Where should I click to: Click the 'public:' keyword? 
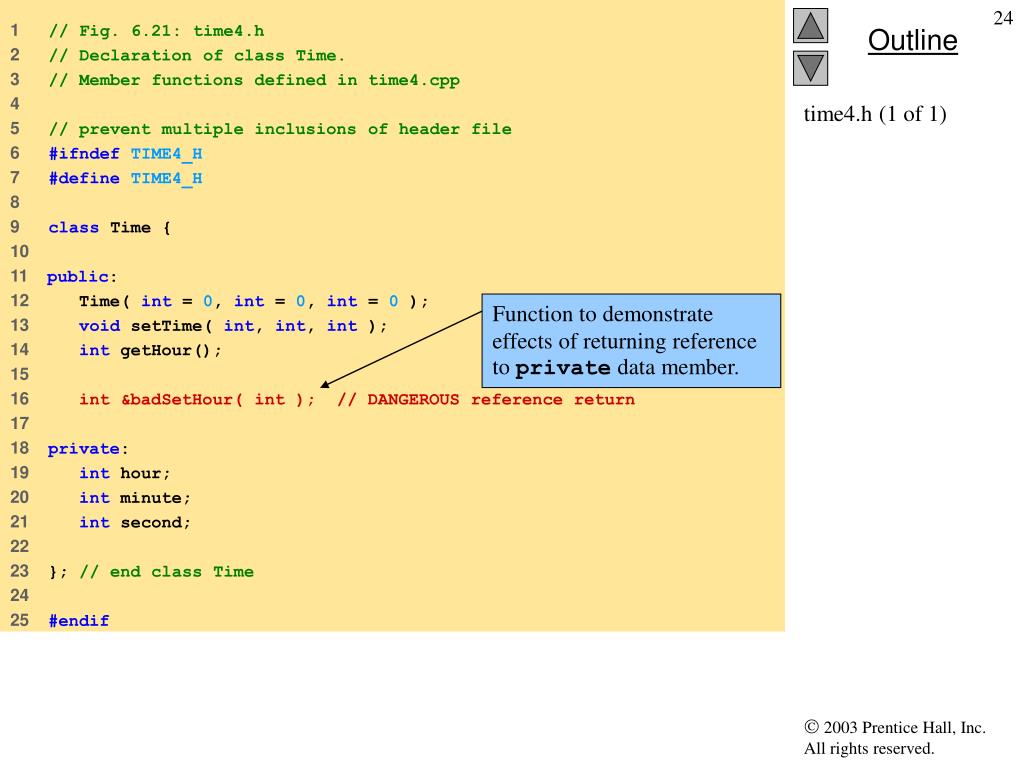(82, 277)
